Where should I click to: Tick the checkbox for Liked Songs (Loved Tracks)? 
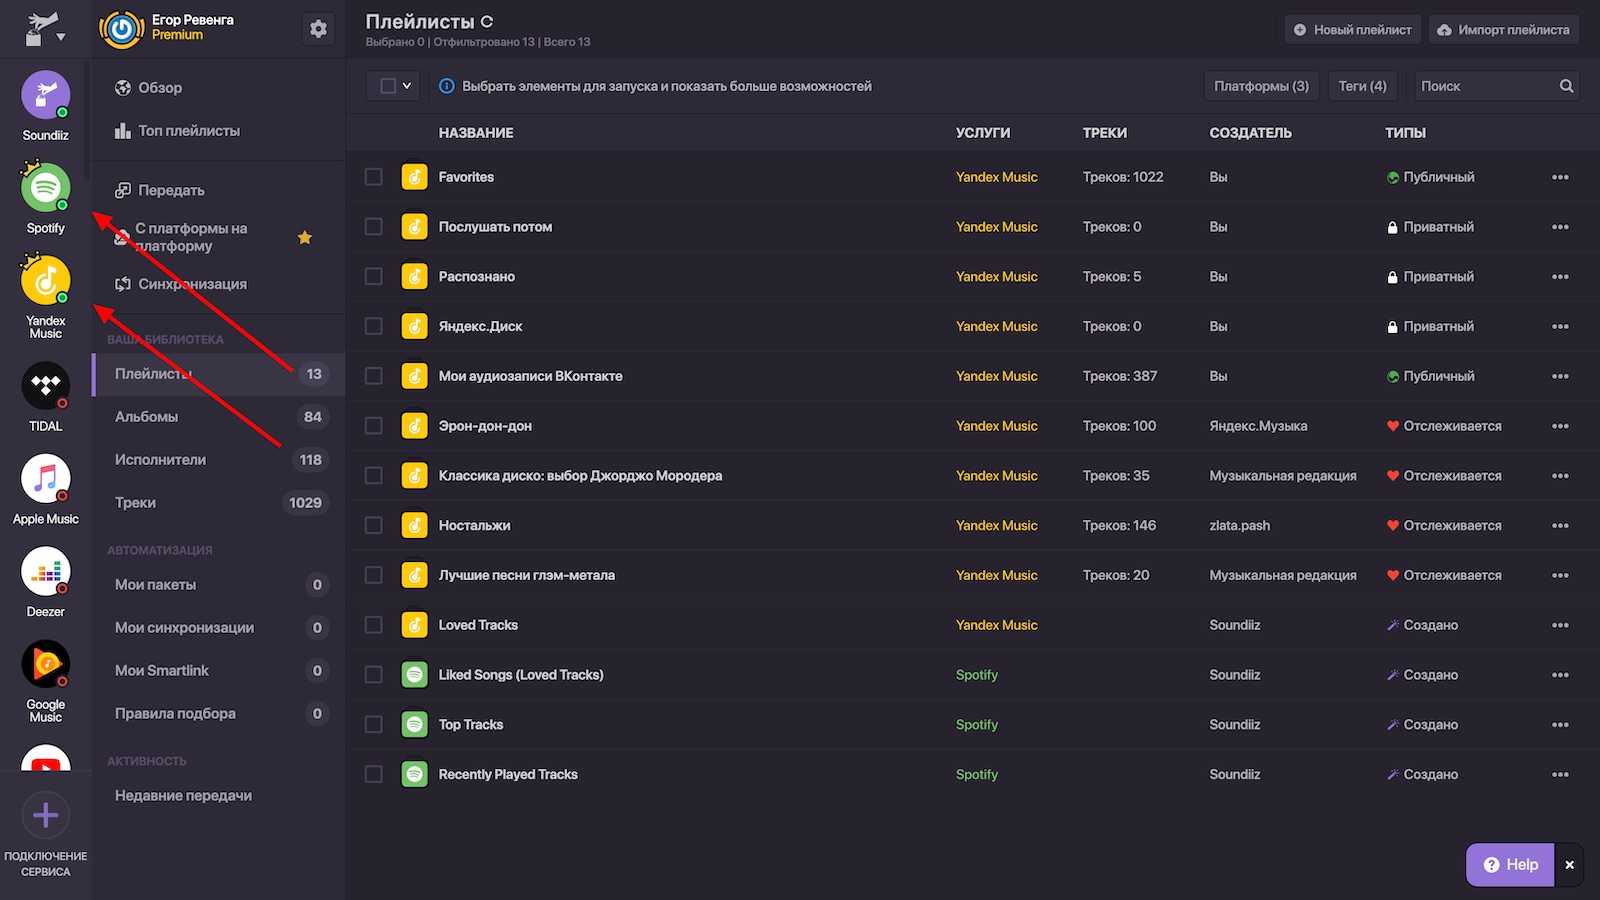pos(374,675)
